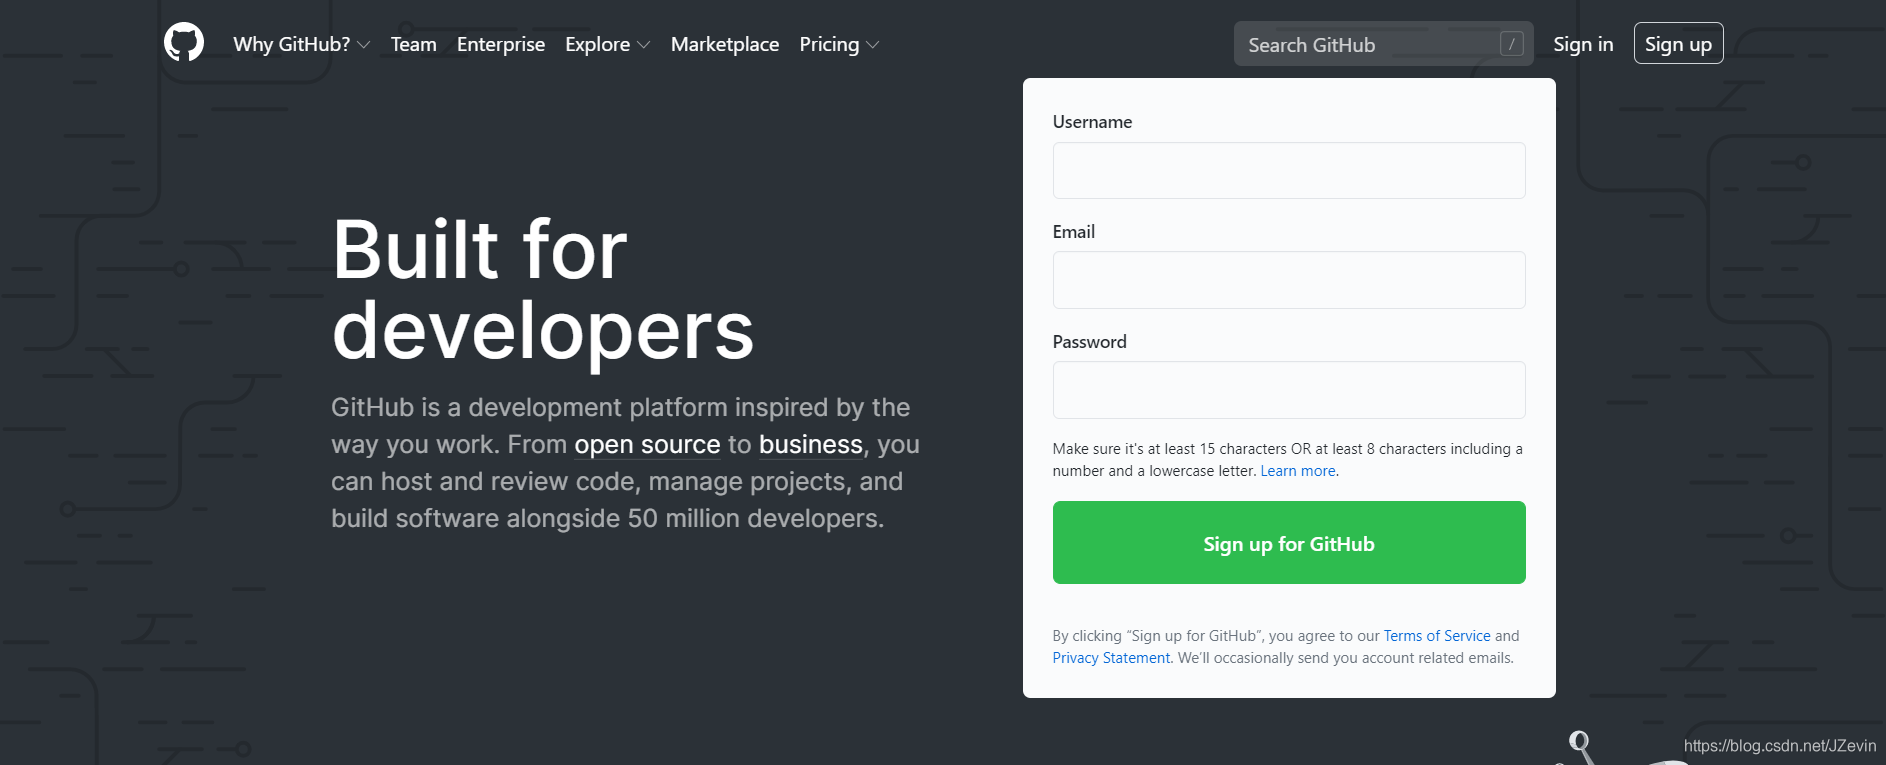Open the Terms of Service link

coord(1437,636)
